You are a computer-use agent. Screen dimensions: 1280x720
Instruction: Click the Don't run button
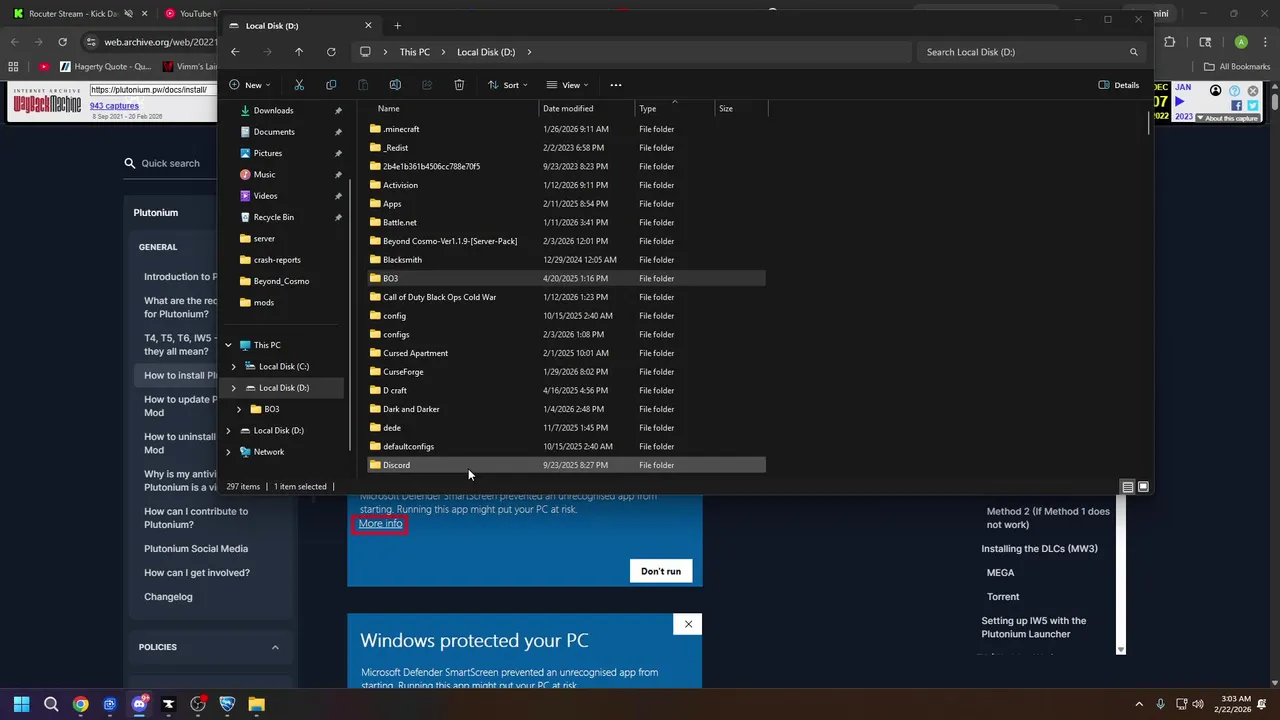pyautogui.click(x=661, y=571)
